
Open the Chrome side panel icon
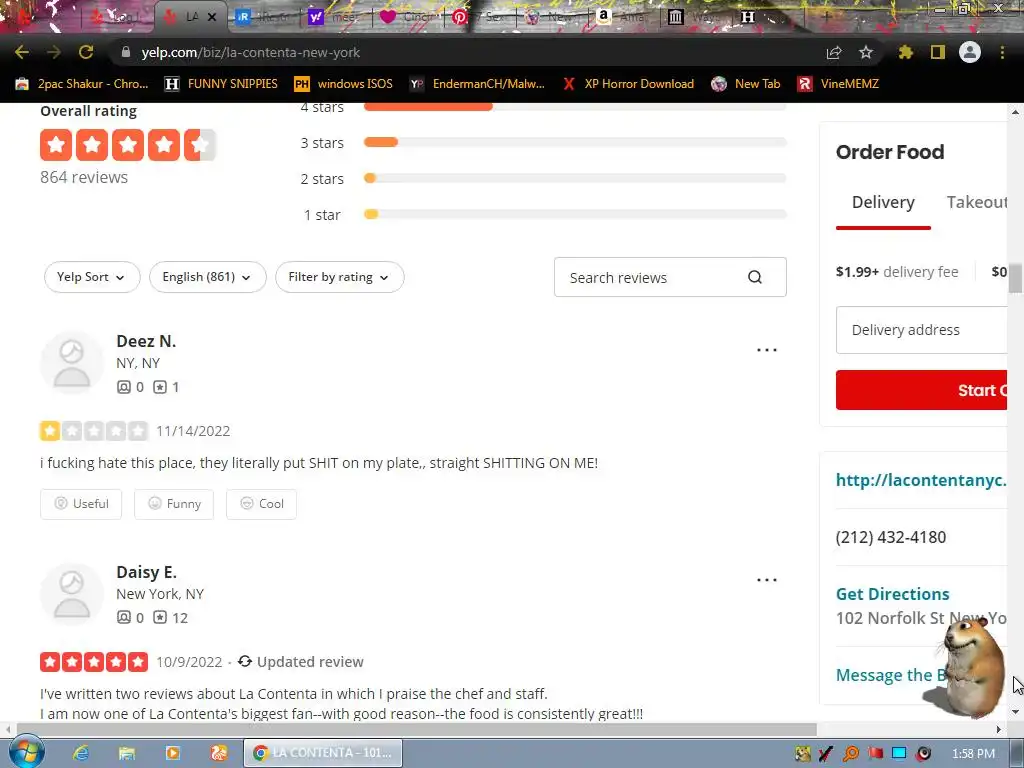pyautogui.click(x=938, y=52)
